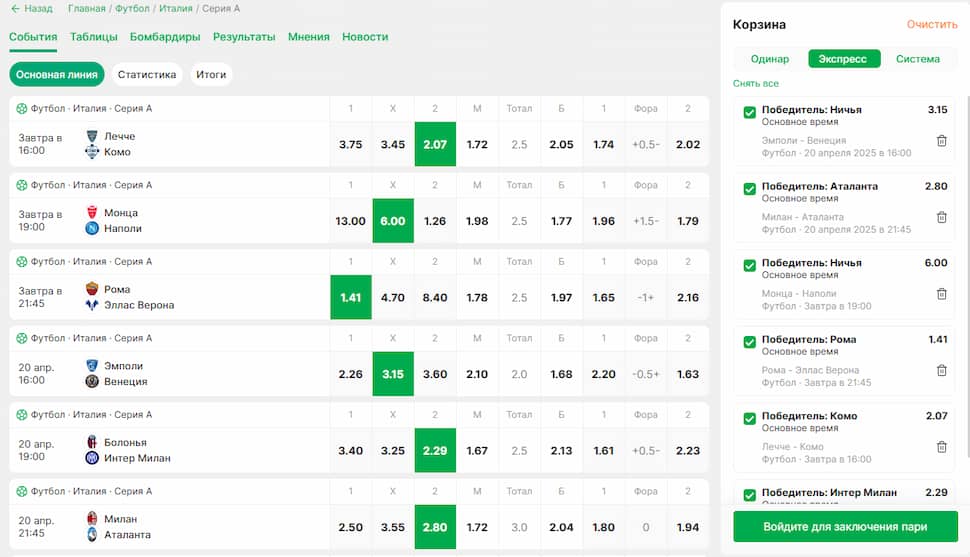Click the Болонья team crest icon
Image resolution: width=970 pixels, height=557 pixels.
point(92,442)
